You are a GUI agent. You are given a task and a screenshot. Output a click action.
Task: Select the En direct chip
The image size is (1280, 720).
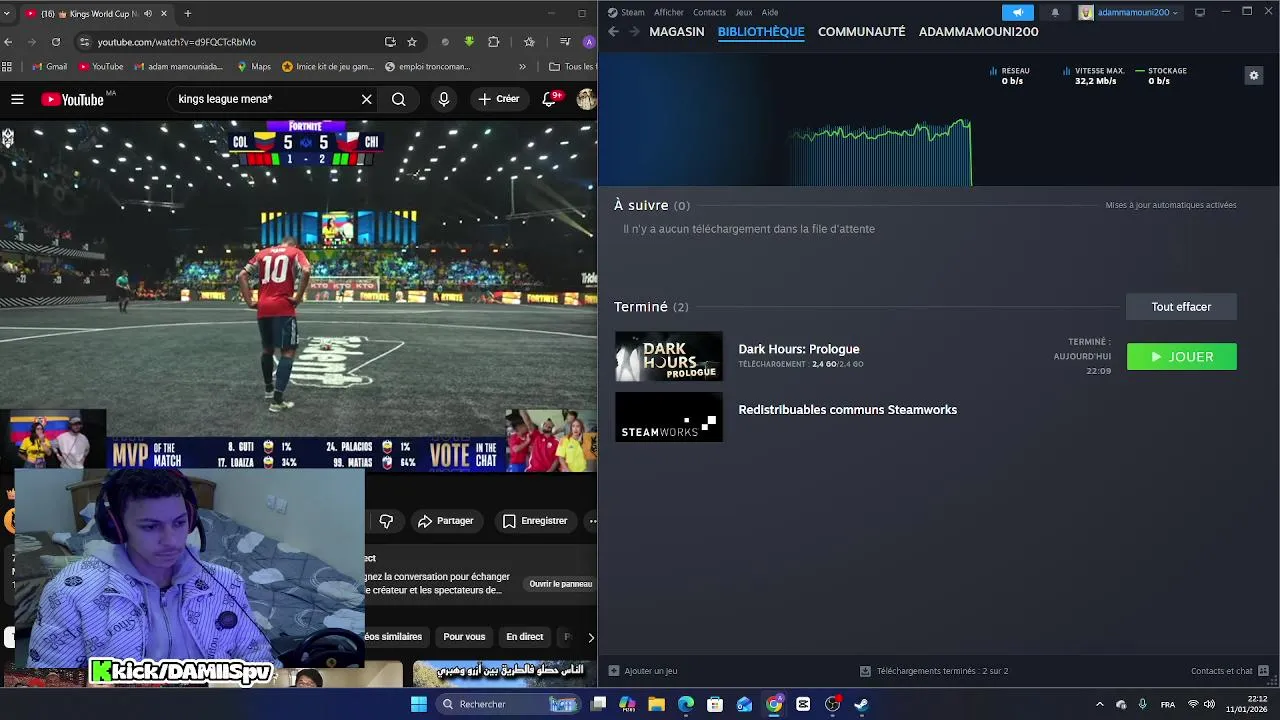[524, 637]
